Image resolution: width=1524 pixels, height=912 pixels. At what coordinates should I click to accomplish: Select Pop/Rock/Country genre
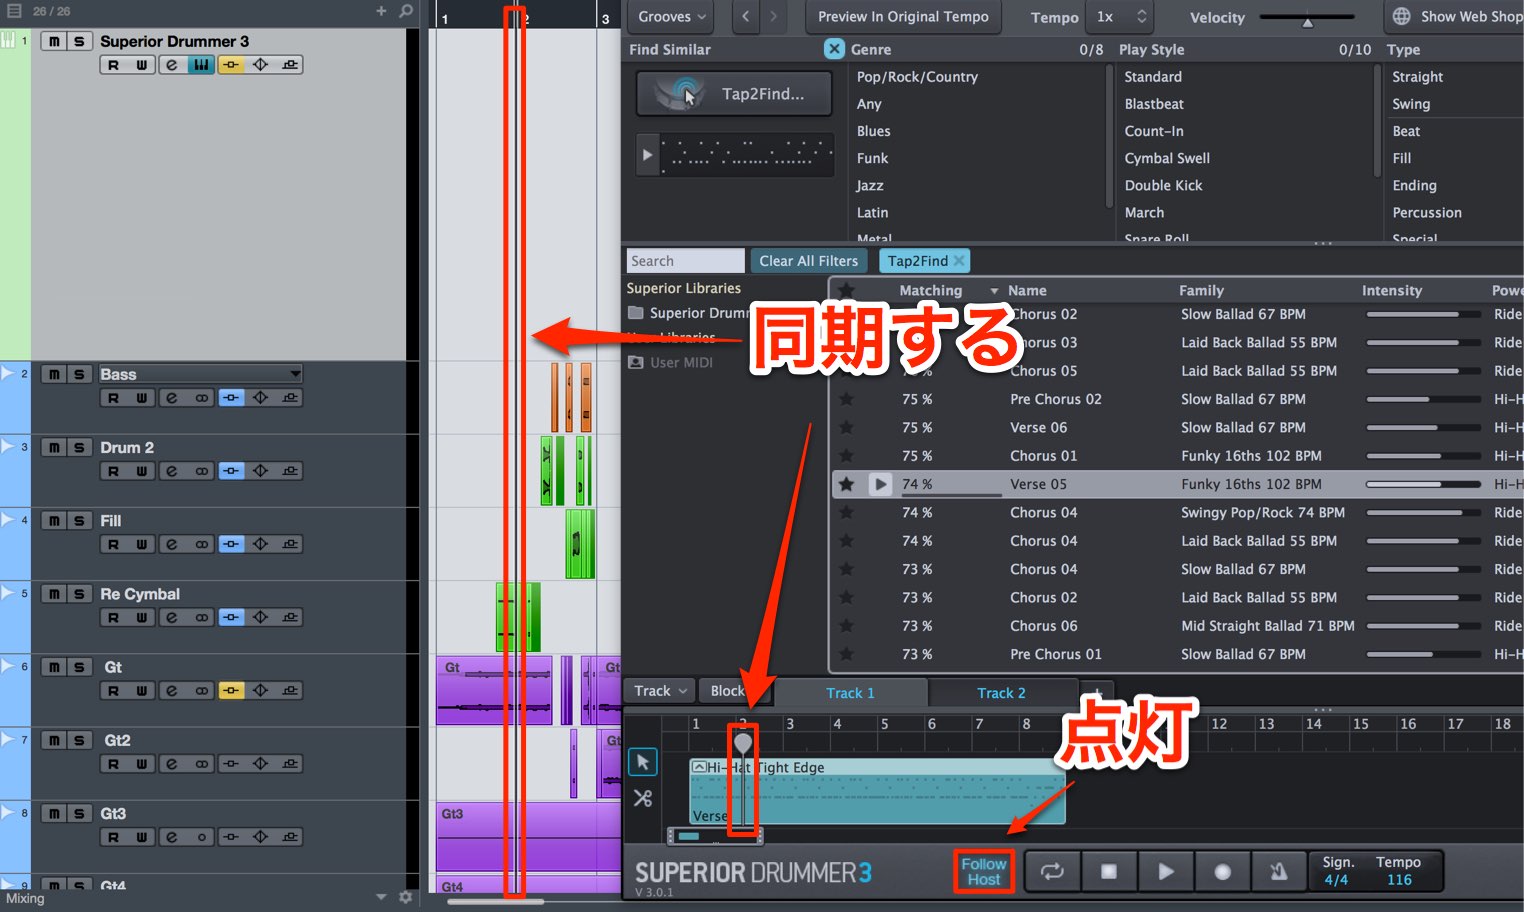coord(917,77)
